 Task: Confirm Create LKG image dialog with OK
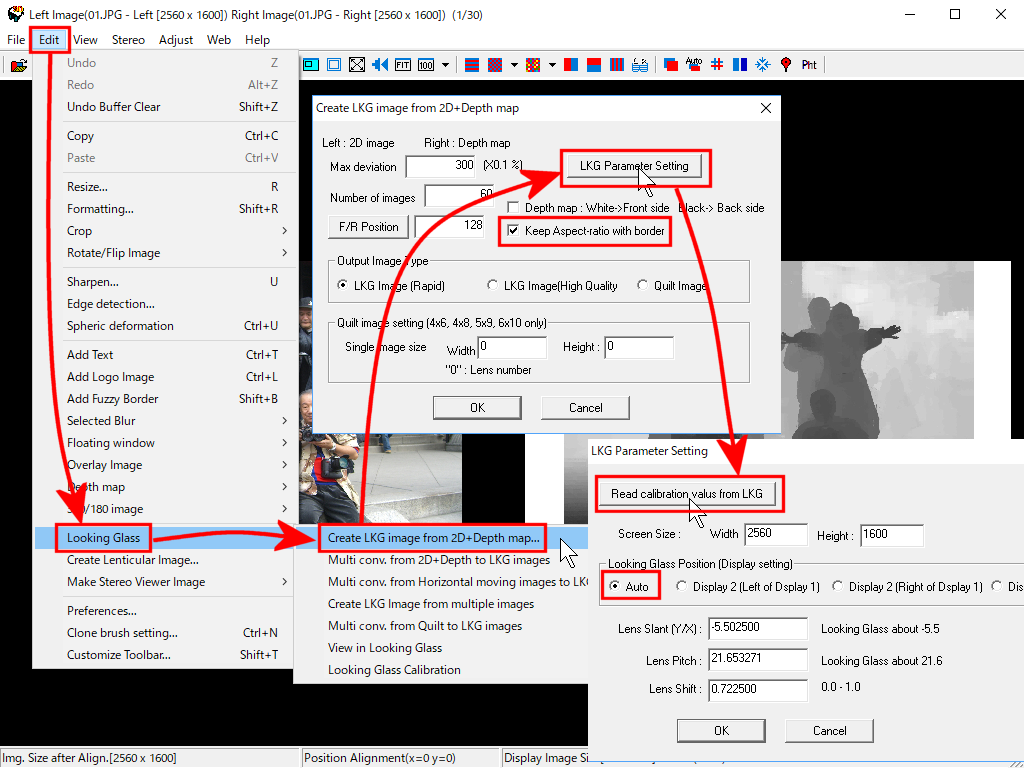coord(477,408)
